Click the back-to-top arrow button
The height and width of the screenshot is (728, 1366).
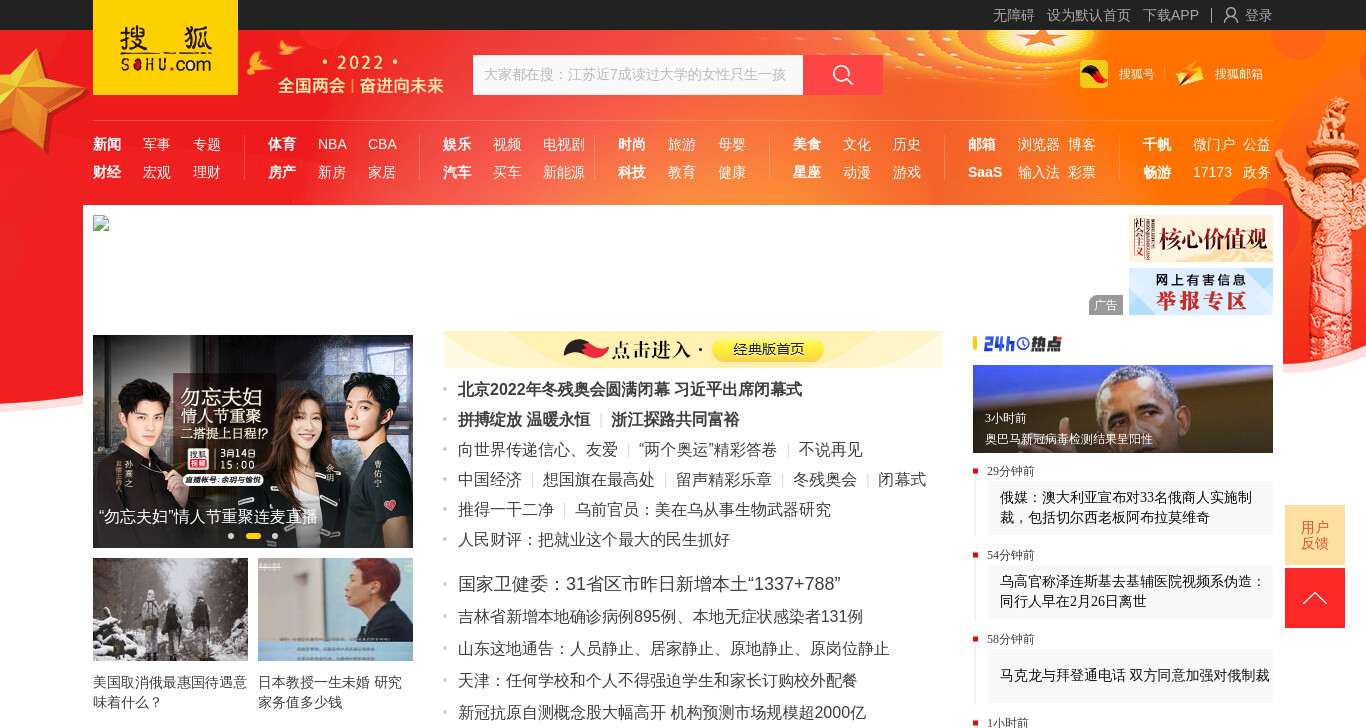(1315, 598)
